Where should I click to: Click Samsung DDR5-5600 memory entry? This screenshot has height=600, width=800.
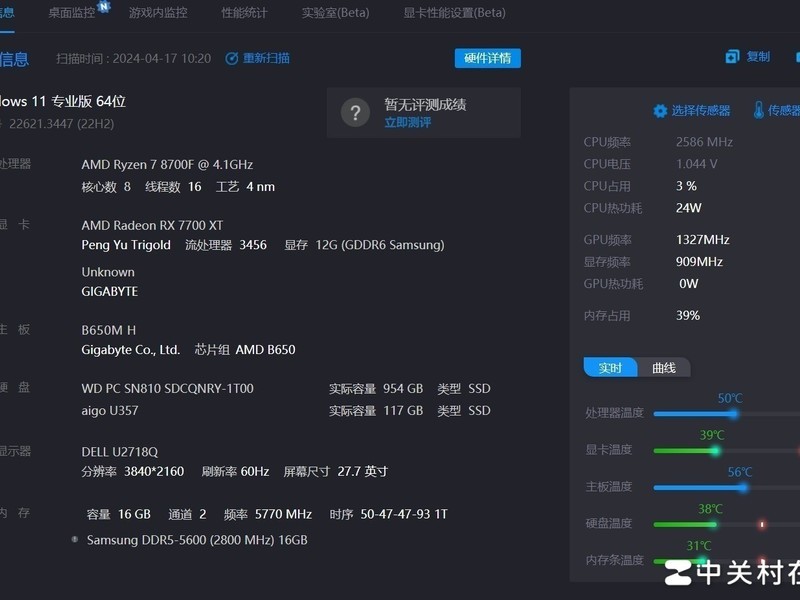(x=197, y=540)
